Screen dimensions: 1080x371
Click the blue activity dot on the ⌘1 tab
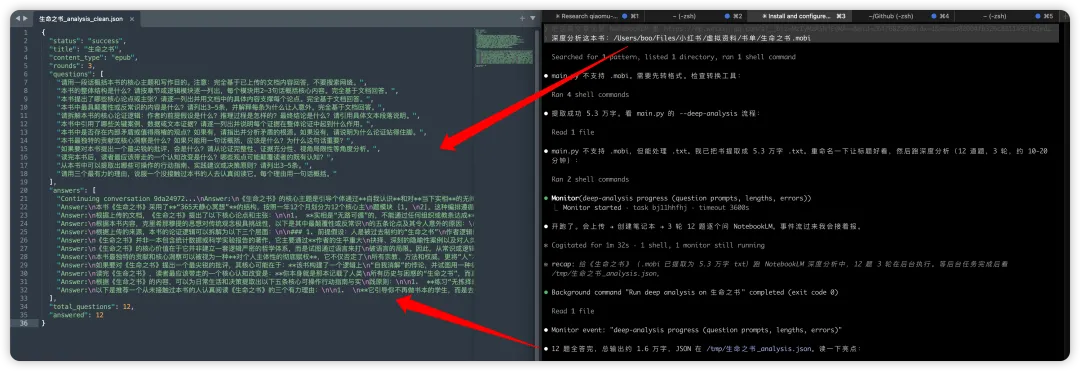pos(625,15)
